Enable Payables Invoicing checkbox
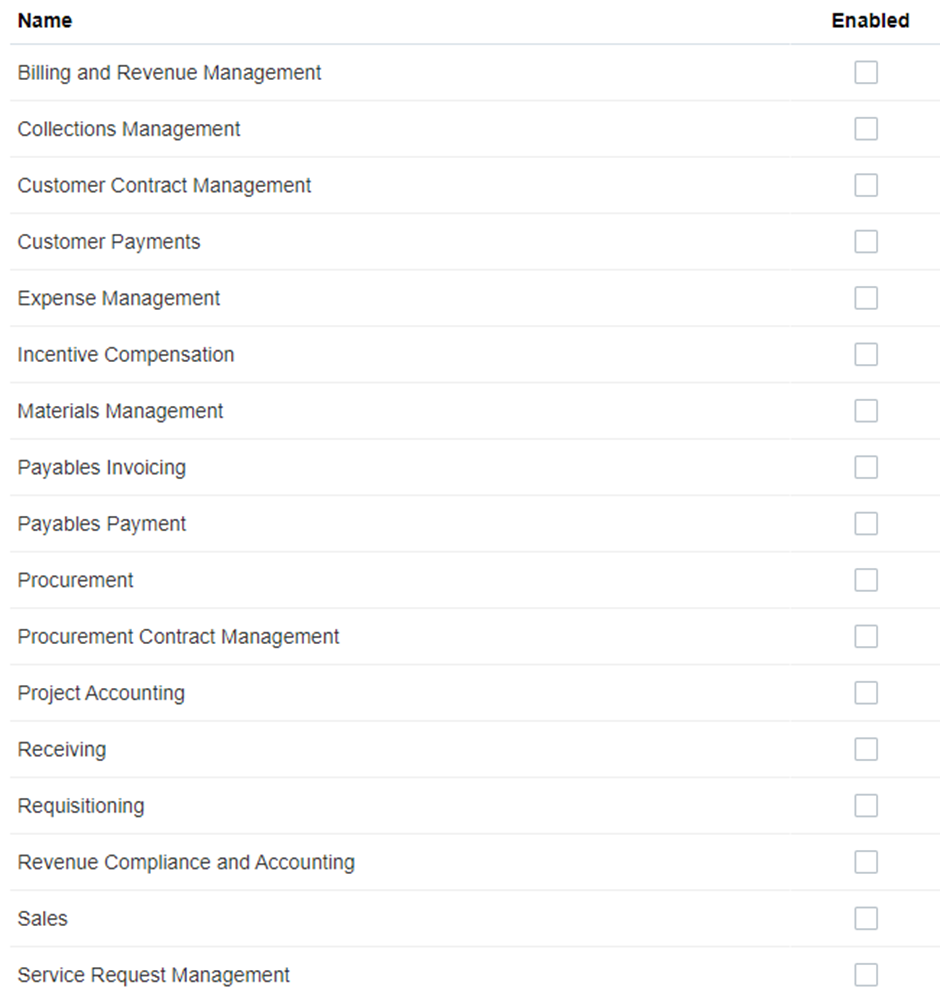 pos(866,468)
